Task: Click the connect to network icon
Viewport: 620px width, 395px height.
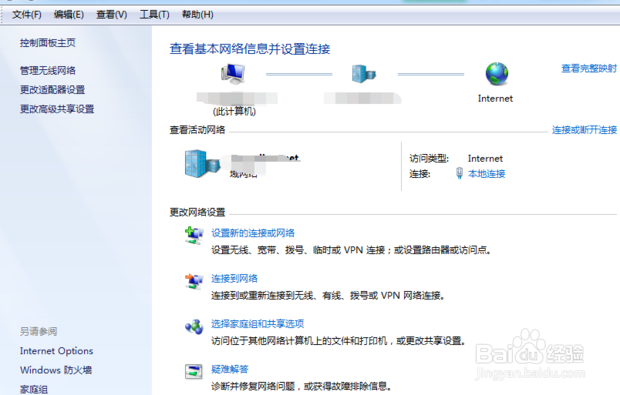Action: (194, 281)
